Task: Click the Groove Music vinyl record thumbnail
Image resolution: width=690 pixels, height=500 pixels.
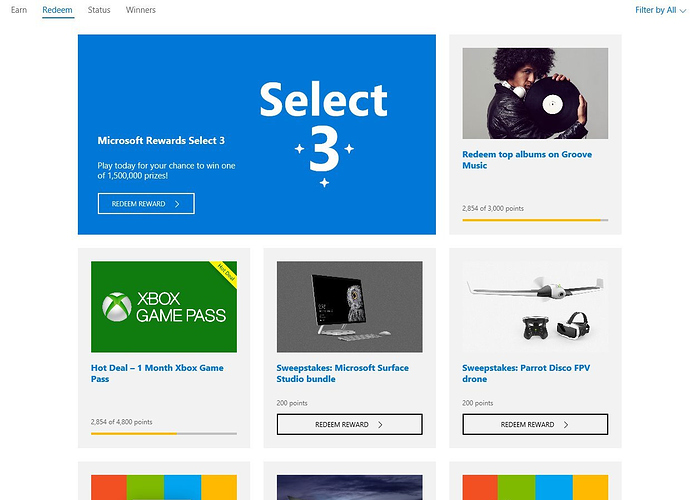Action: click(535, 93)
